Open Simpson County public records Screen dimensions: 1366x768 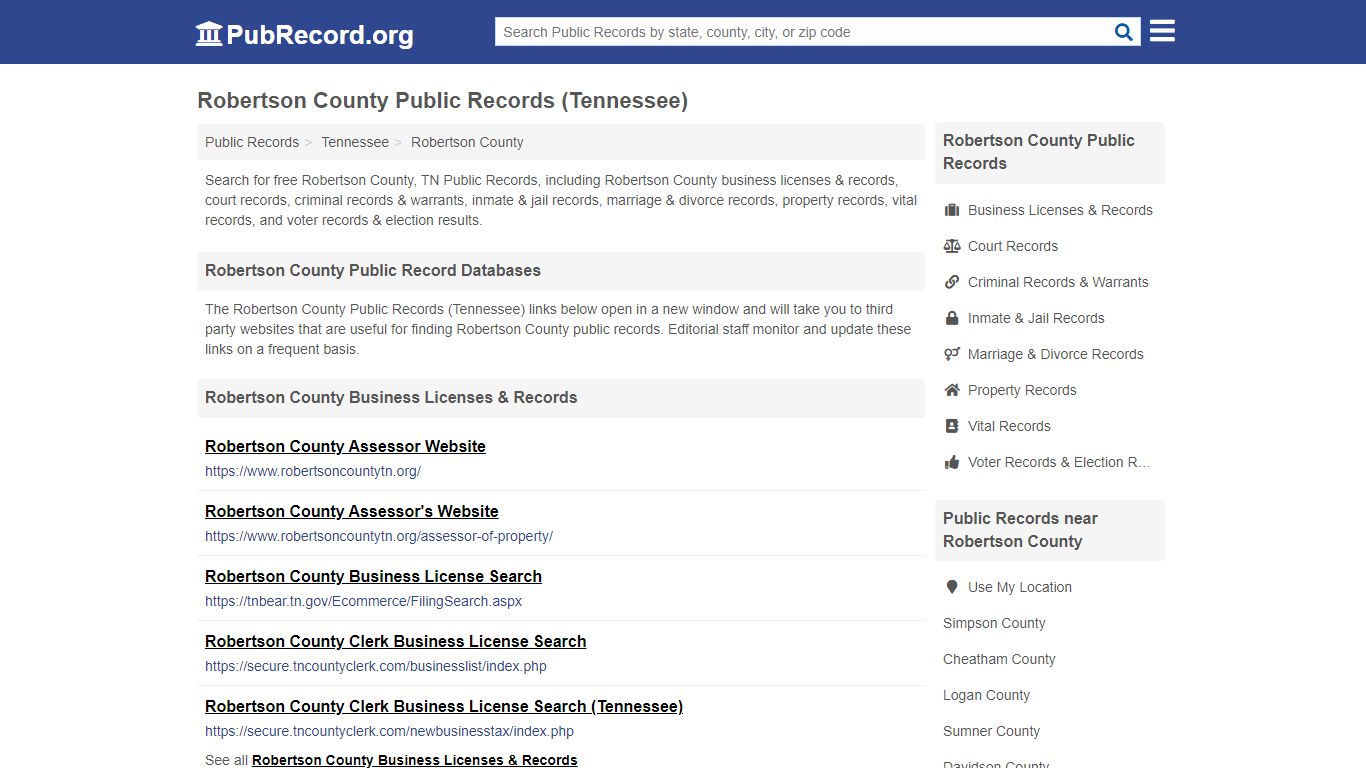994,623
